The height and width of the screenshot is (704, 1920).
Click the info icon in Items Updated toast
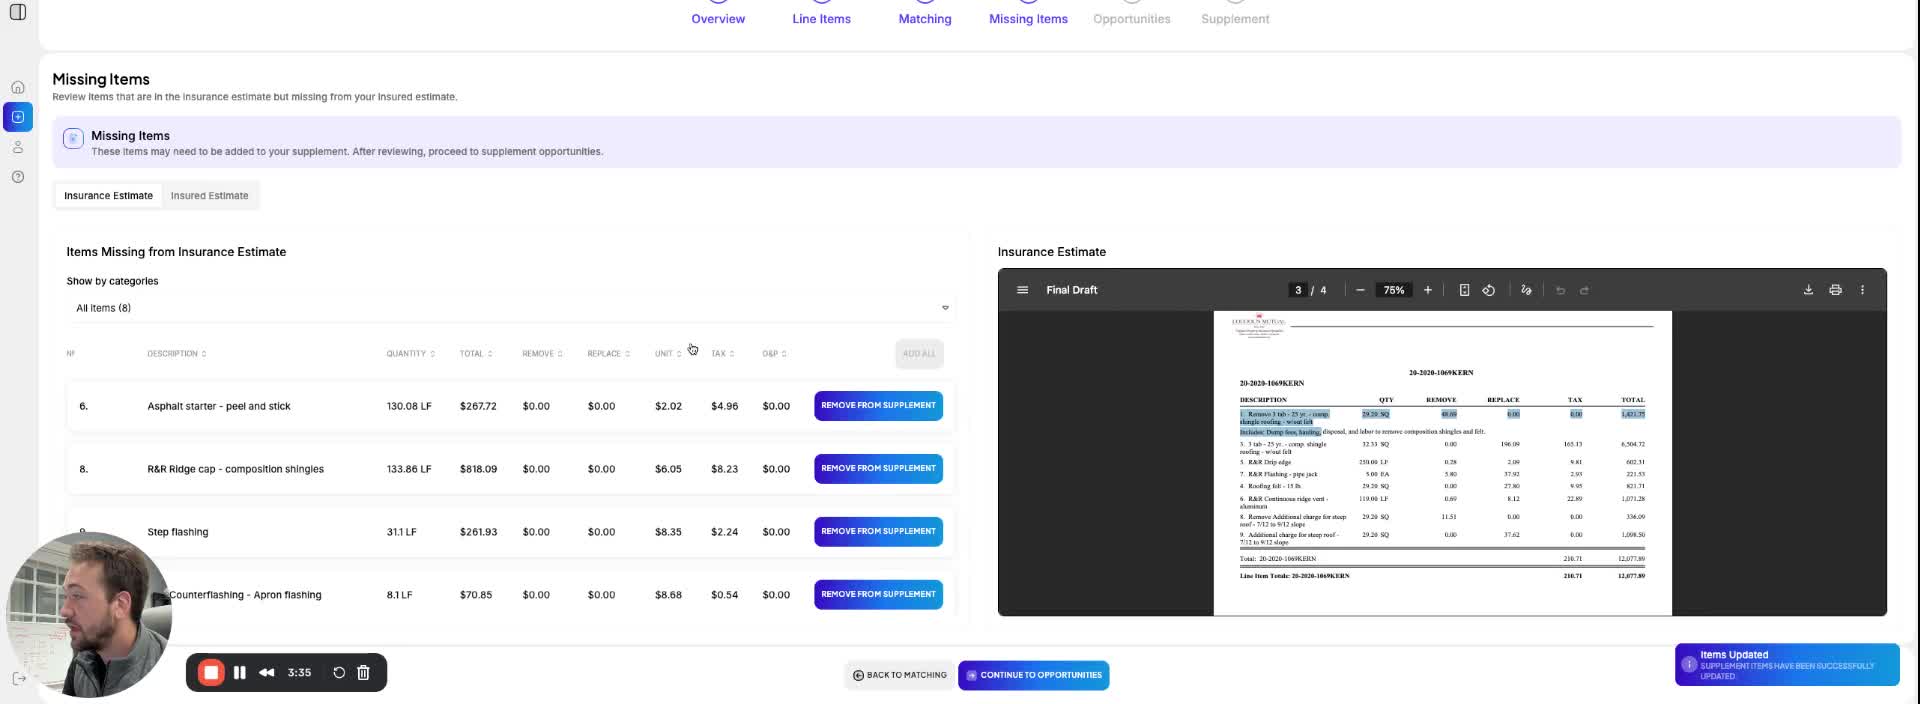[1689, 665]
